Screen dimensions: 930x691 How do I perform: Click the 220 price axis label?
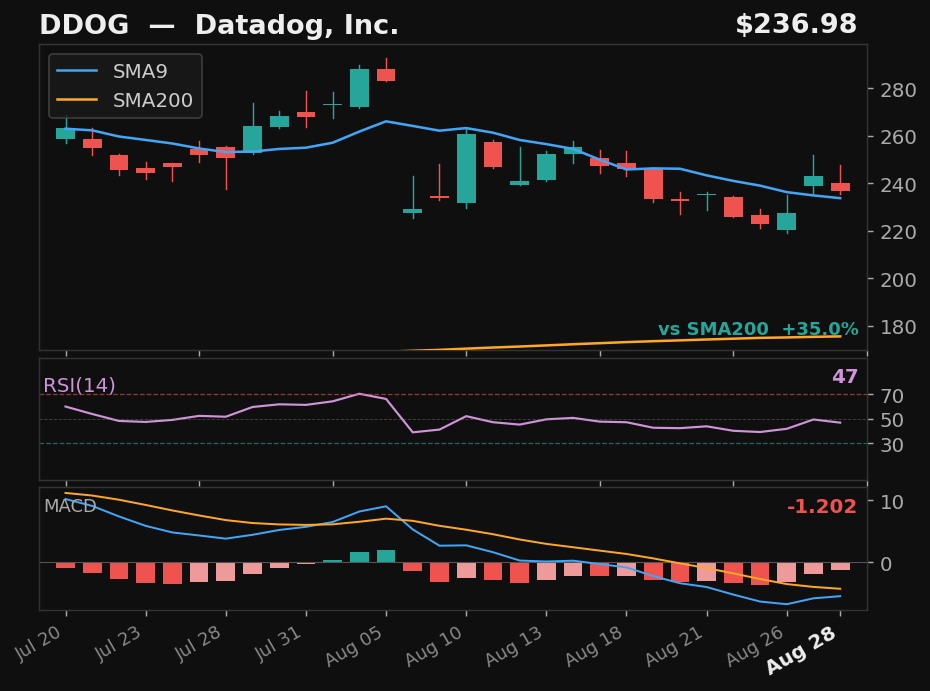898,232
